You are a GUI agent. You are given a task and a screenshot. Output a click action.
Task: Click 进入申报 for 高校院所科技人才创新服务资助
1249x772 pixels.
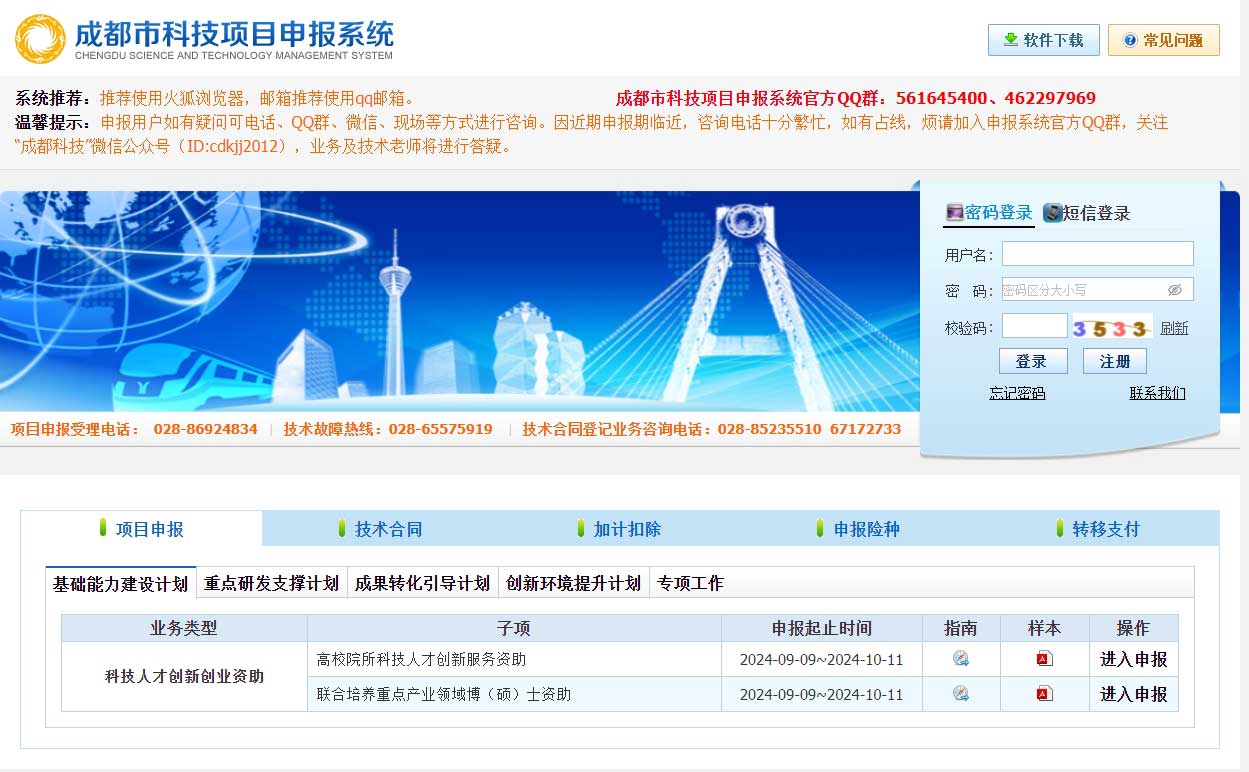pyautogui.click(x=1133, y=660)
